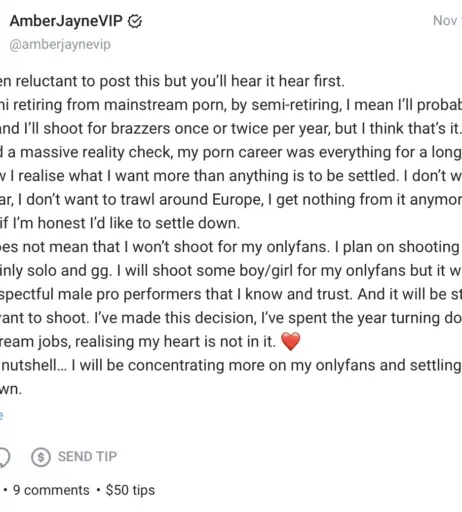Click the dollar-sign tip icon
Screen dimensions: 462x512
[41, 457]
